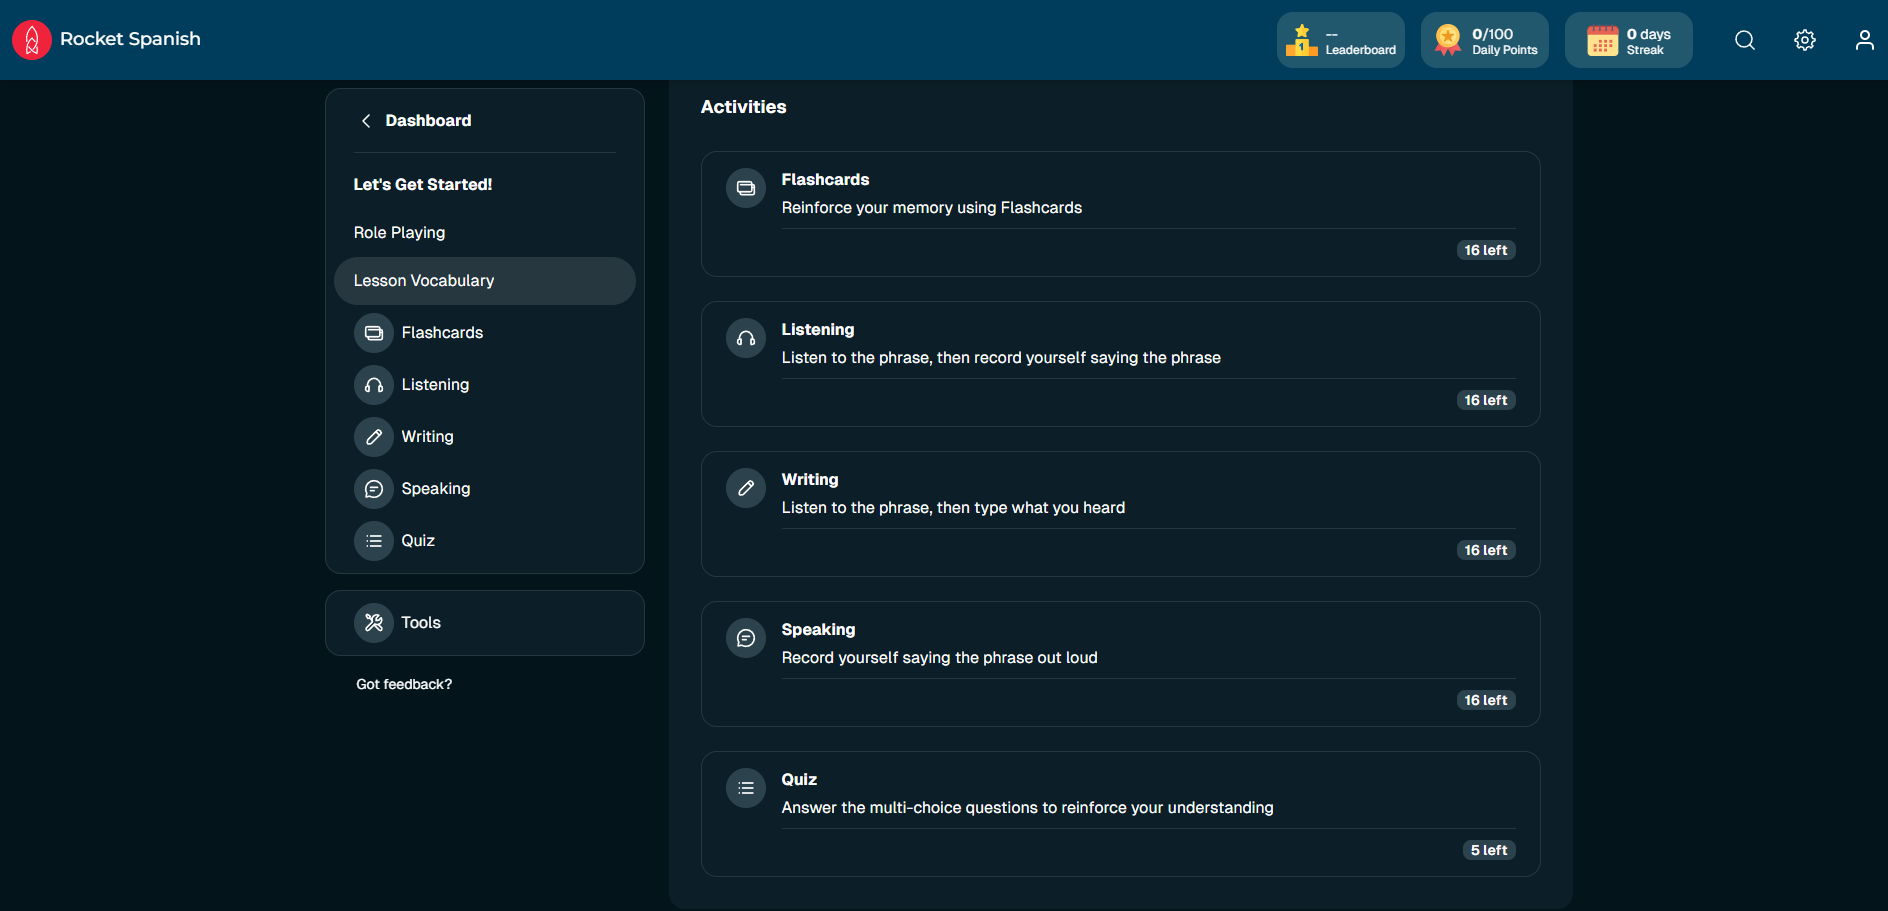This screenshot has width=1888, height=911.
Task: Click the Writing activity pencil icon
Action: pos(746,488)
